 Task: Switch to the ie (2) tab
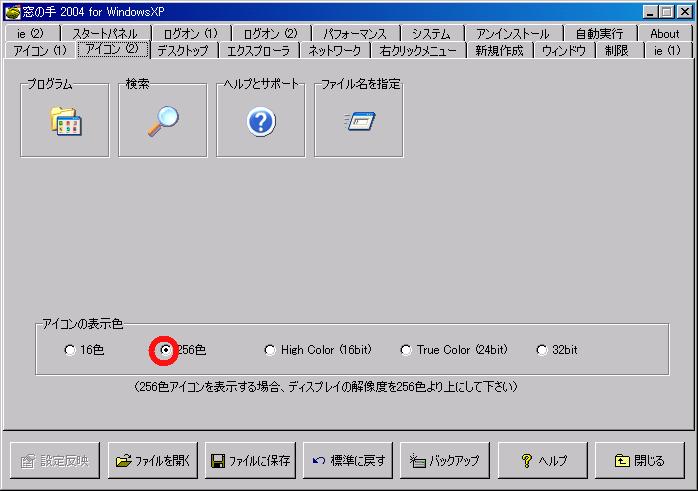pos(30,34)
